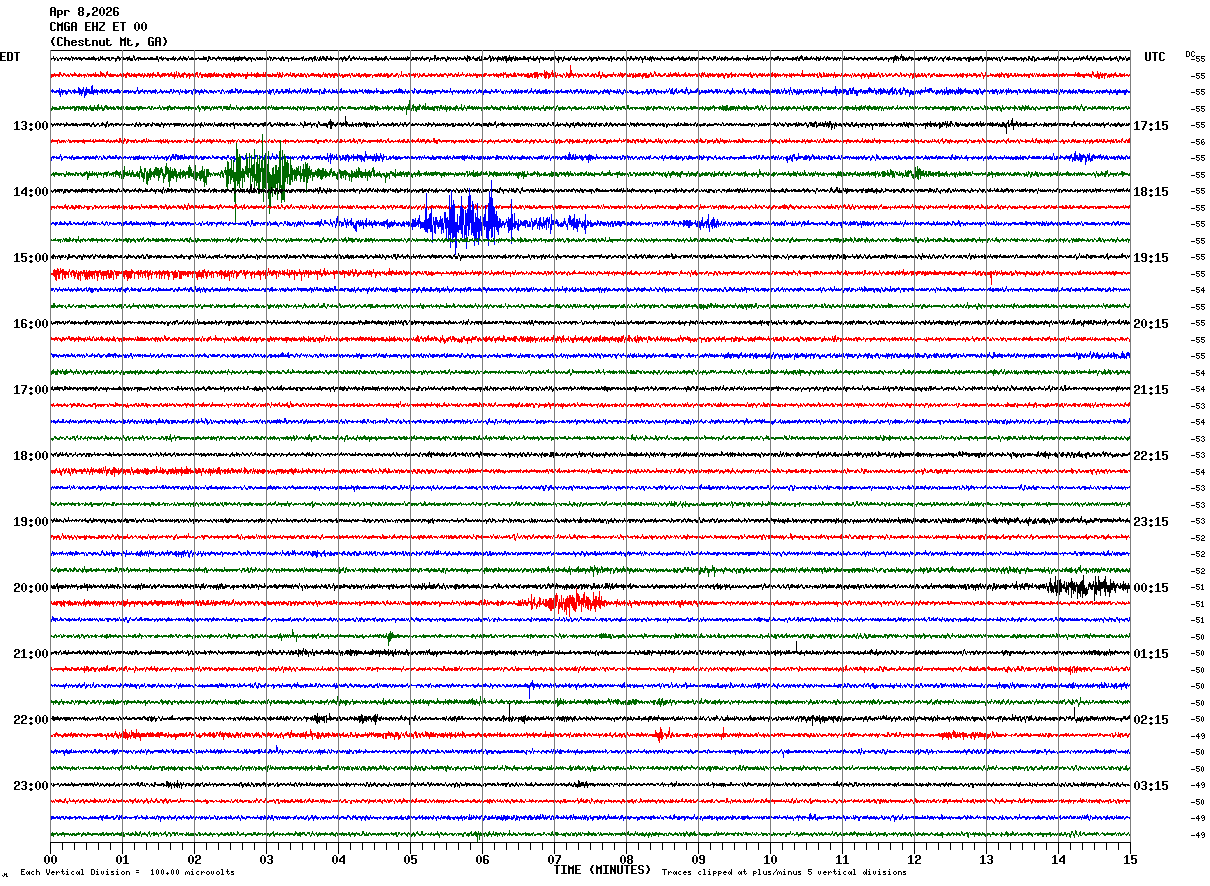Click the 23:00 EDT hour label
1210x886 pixels.
(x=30, y=786)
